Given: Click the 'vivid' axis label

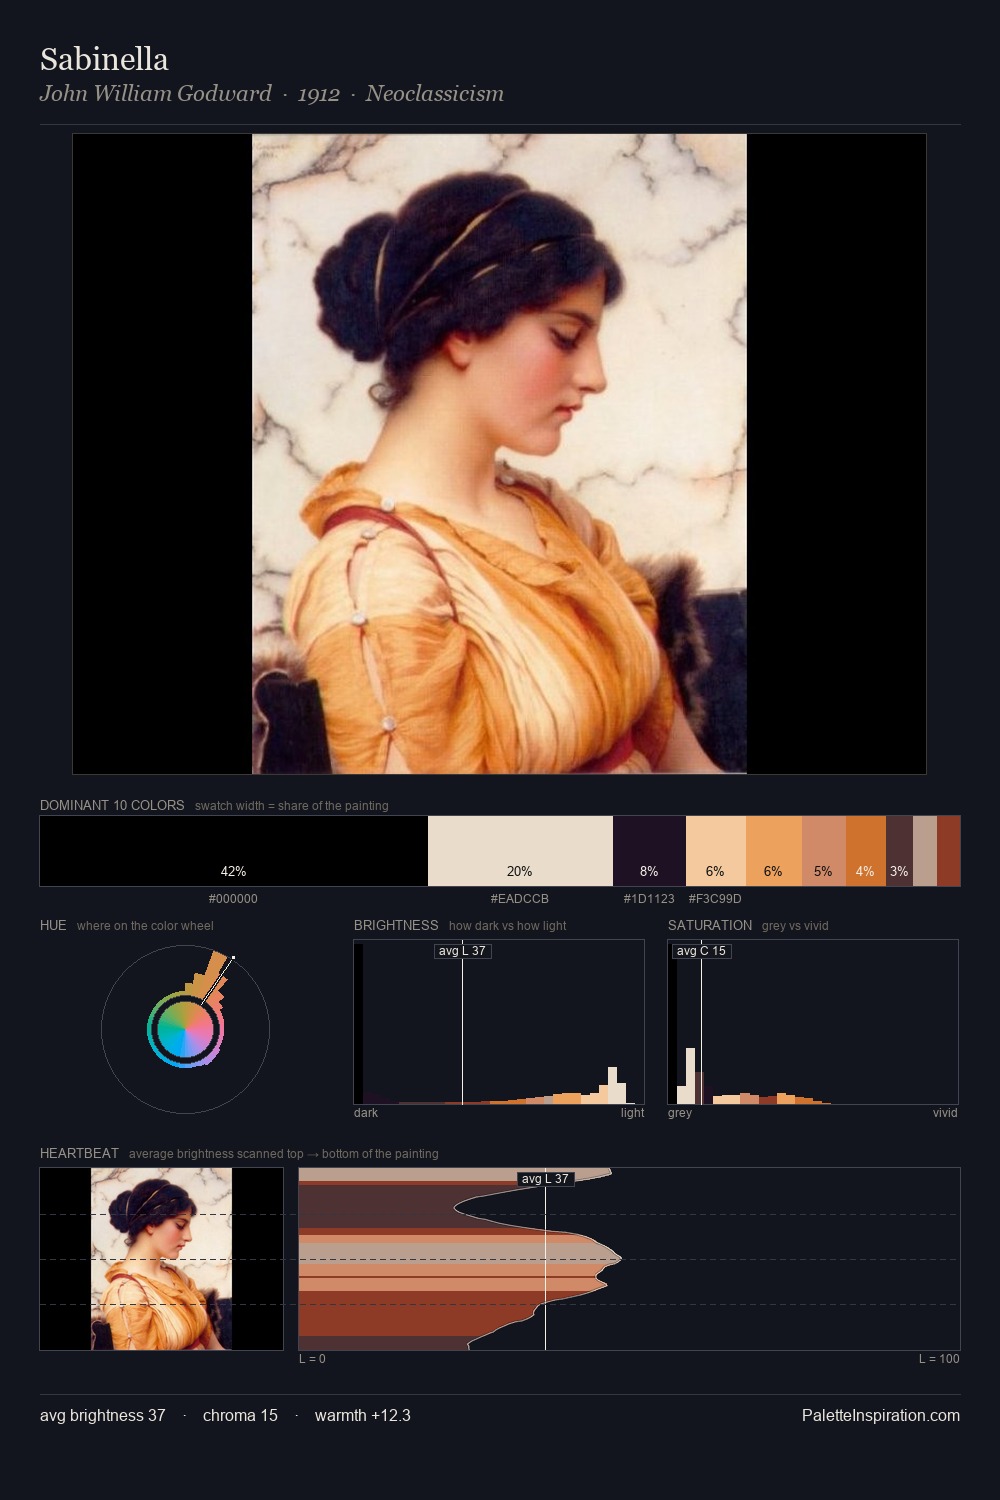Looking at the screenshot, I should (945, 1113).
